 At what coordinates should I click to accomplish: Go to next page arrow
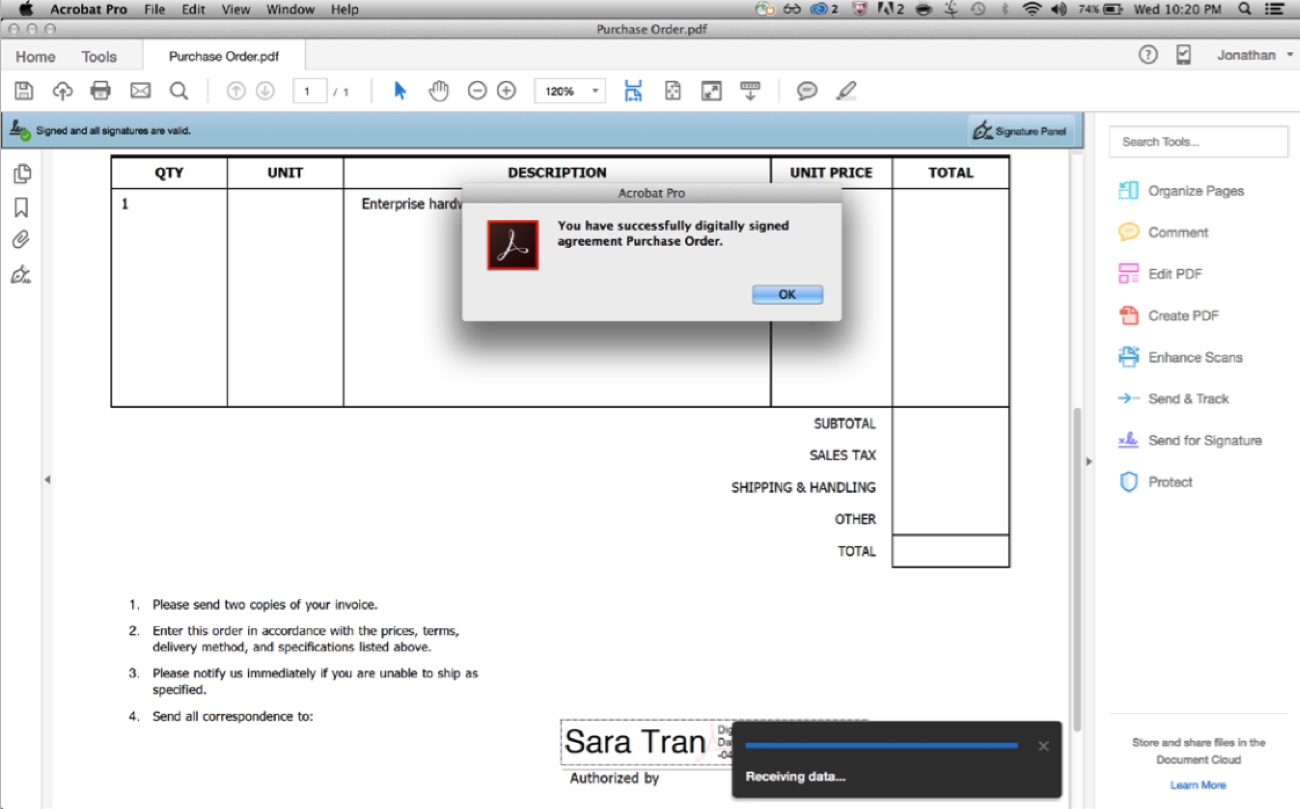click(x=265, y=91)
